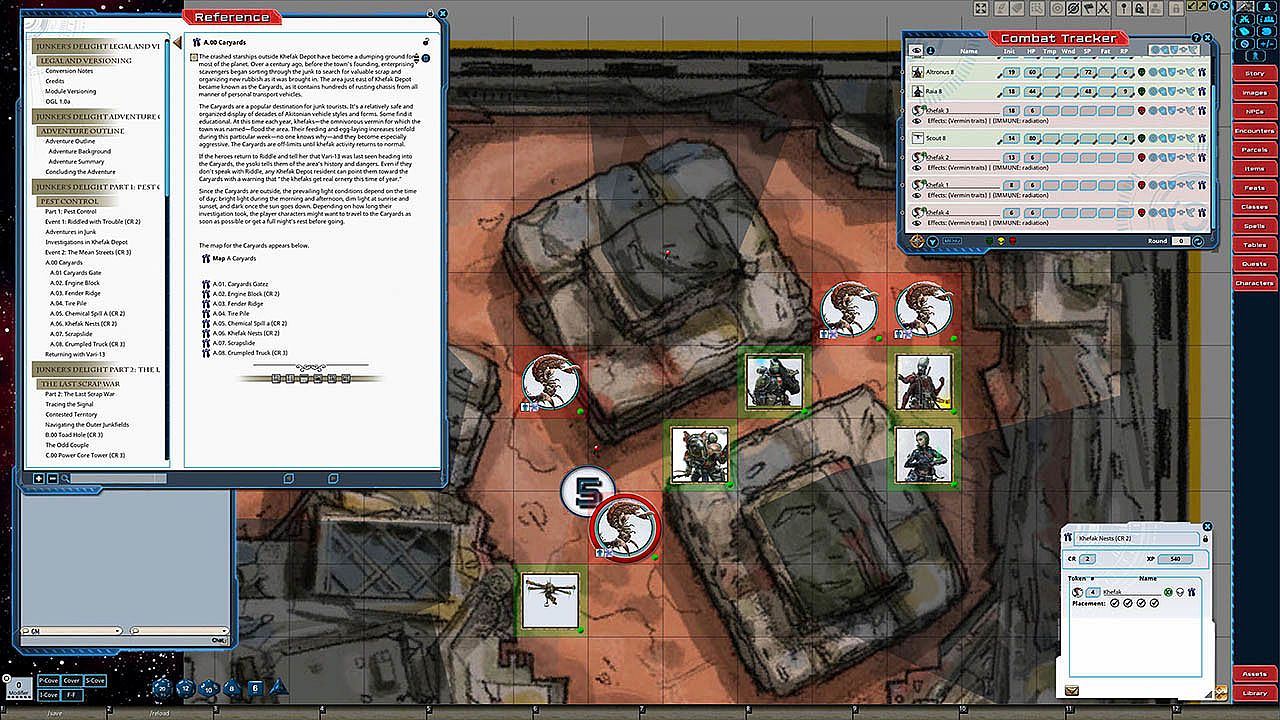Open the Encounters sidebar tab

[1254, 131]
